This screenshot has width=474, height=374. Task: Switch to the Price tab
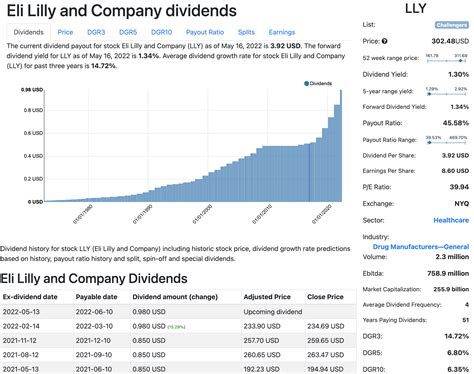[65, 32]
